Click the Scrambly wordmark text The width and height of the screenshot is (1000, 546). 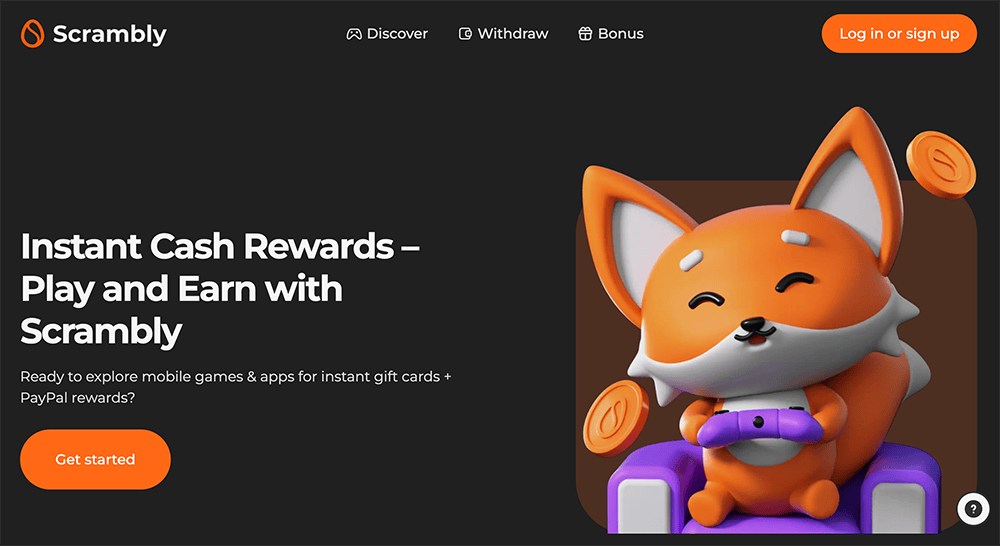pos(109,34)
